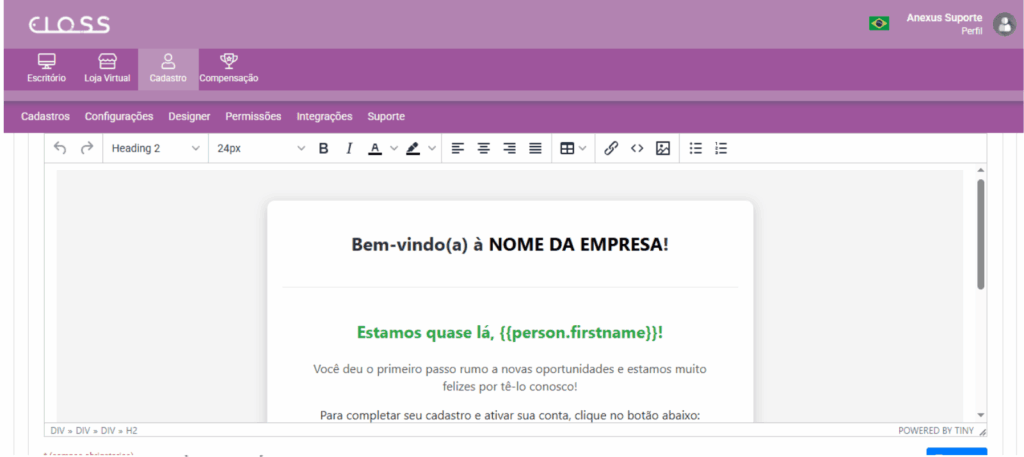Image resolution: width=1024 pixels, height=457 pixels.
Task: Justify the paragraph text
Action: [535, 148]
